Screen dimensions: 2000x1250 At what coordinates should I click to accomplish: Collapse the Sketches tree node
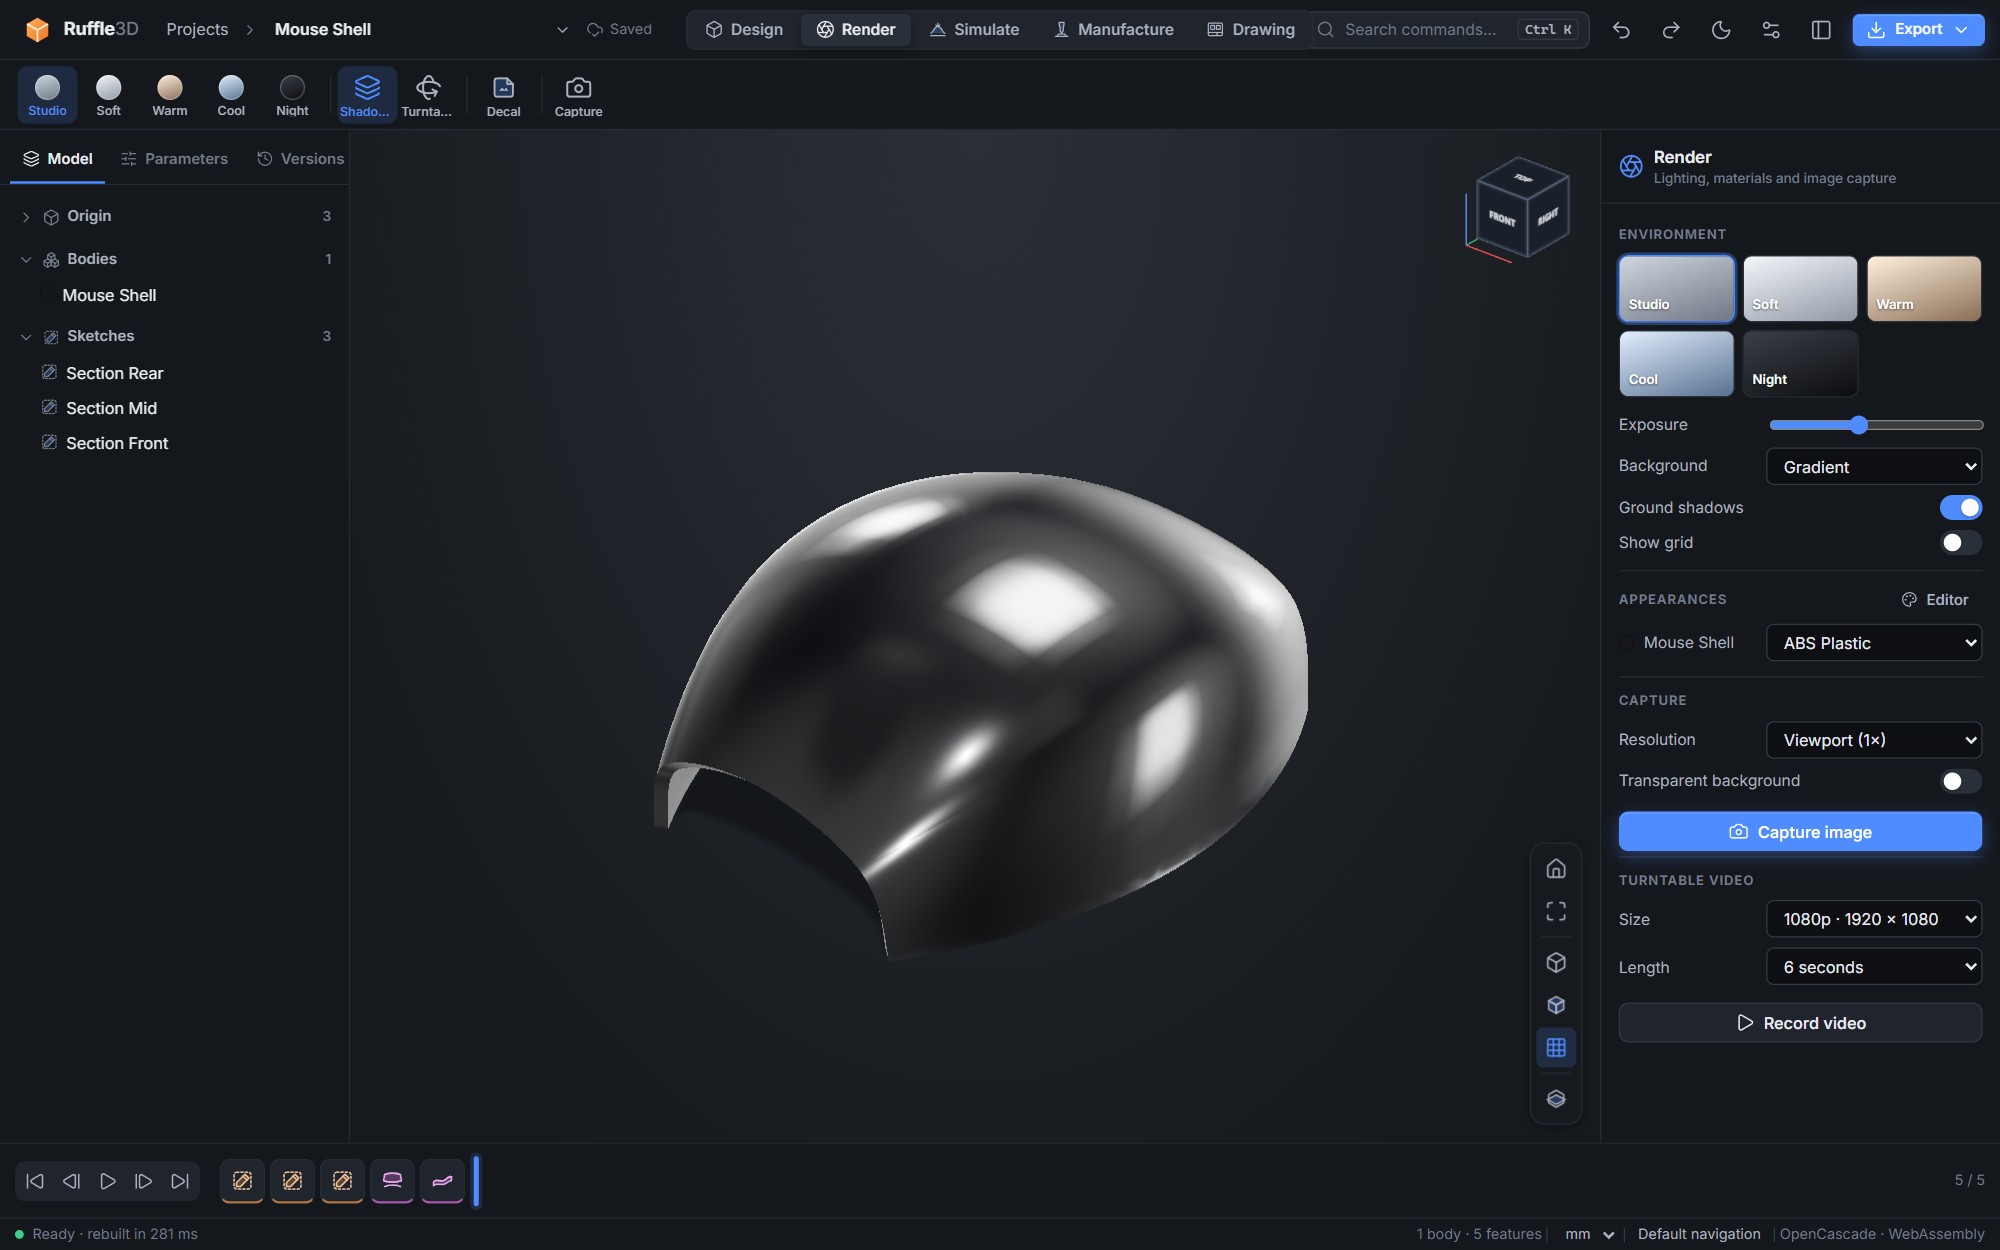coord(26,337)
